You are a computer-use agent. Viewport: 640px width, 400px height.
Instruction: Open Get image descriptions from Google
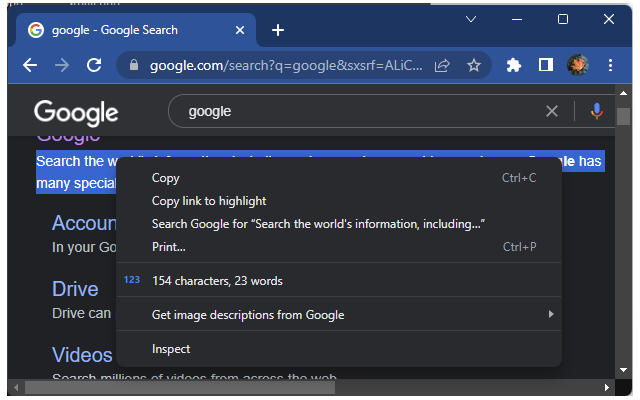[x=339, y=315]
